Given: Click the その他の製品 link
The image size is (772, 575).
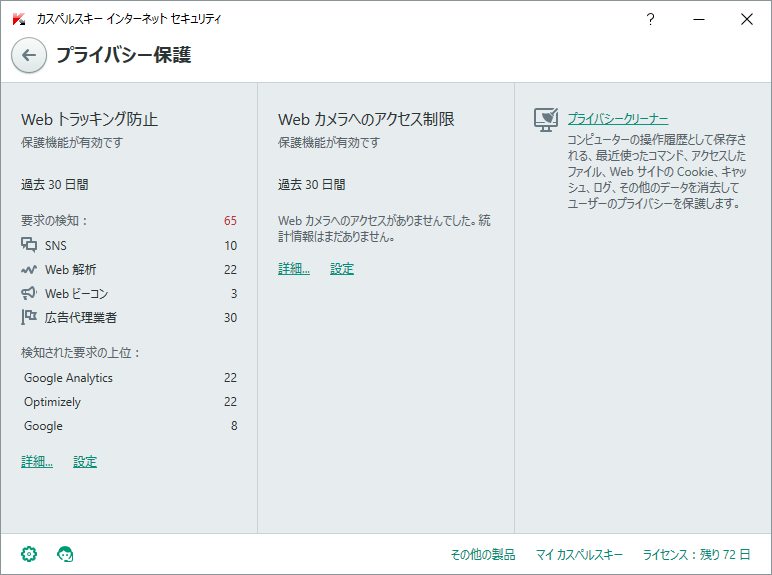Looking at the screenshot, I should tap(483, 555).
